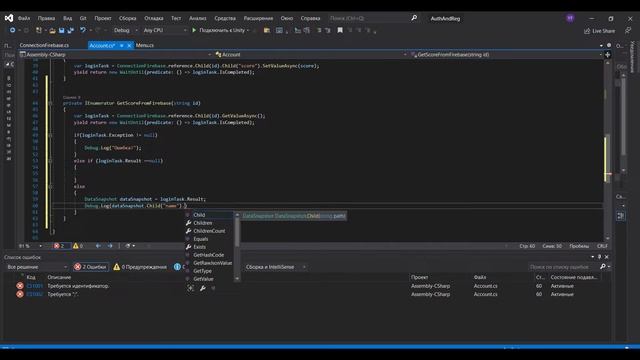640x360 pixels.
Task: Toggle the 2 Ошибки errors filter
Action: click(x=91, y=267)
